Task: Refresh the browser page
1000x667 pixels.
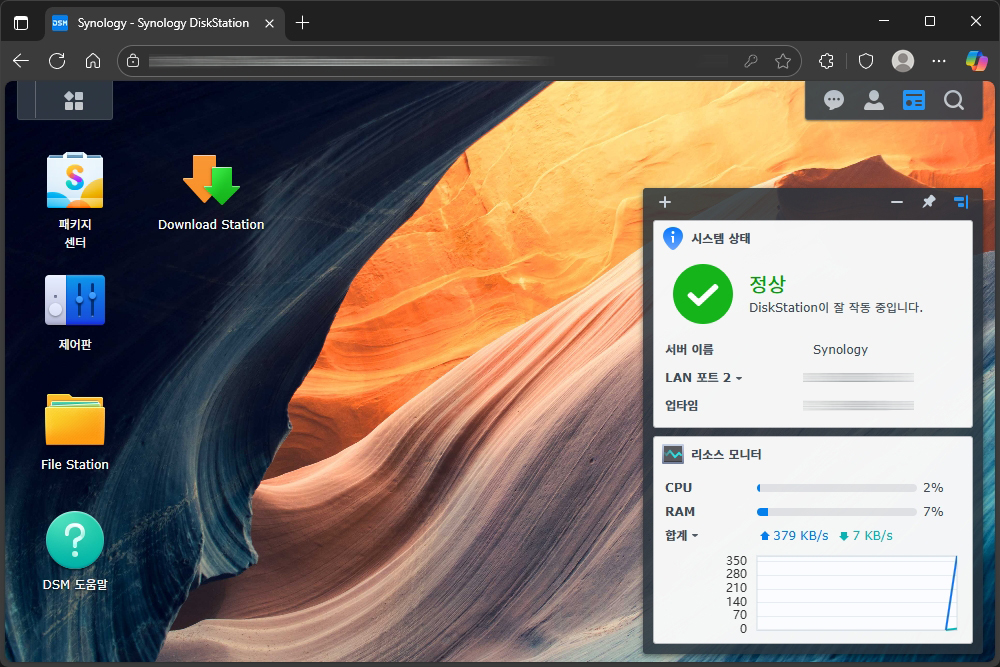Action: (x=57, y=61)
